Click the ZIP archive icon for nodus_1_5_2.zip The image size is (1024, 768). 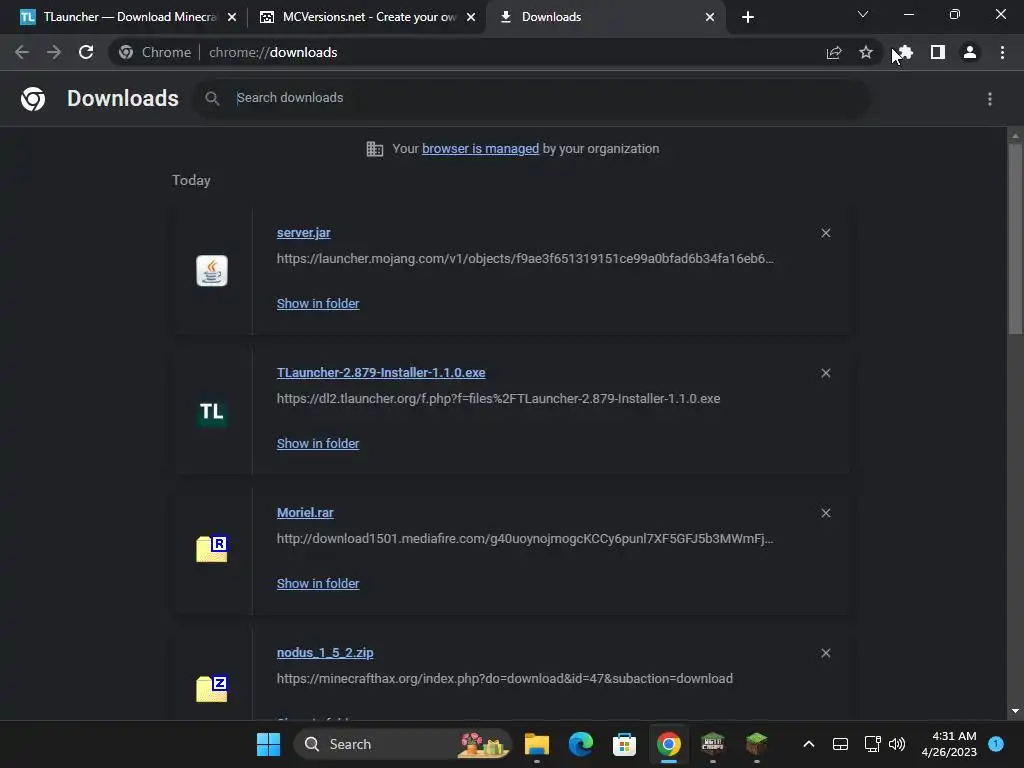pos(212,688)
